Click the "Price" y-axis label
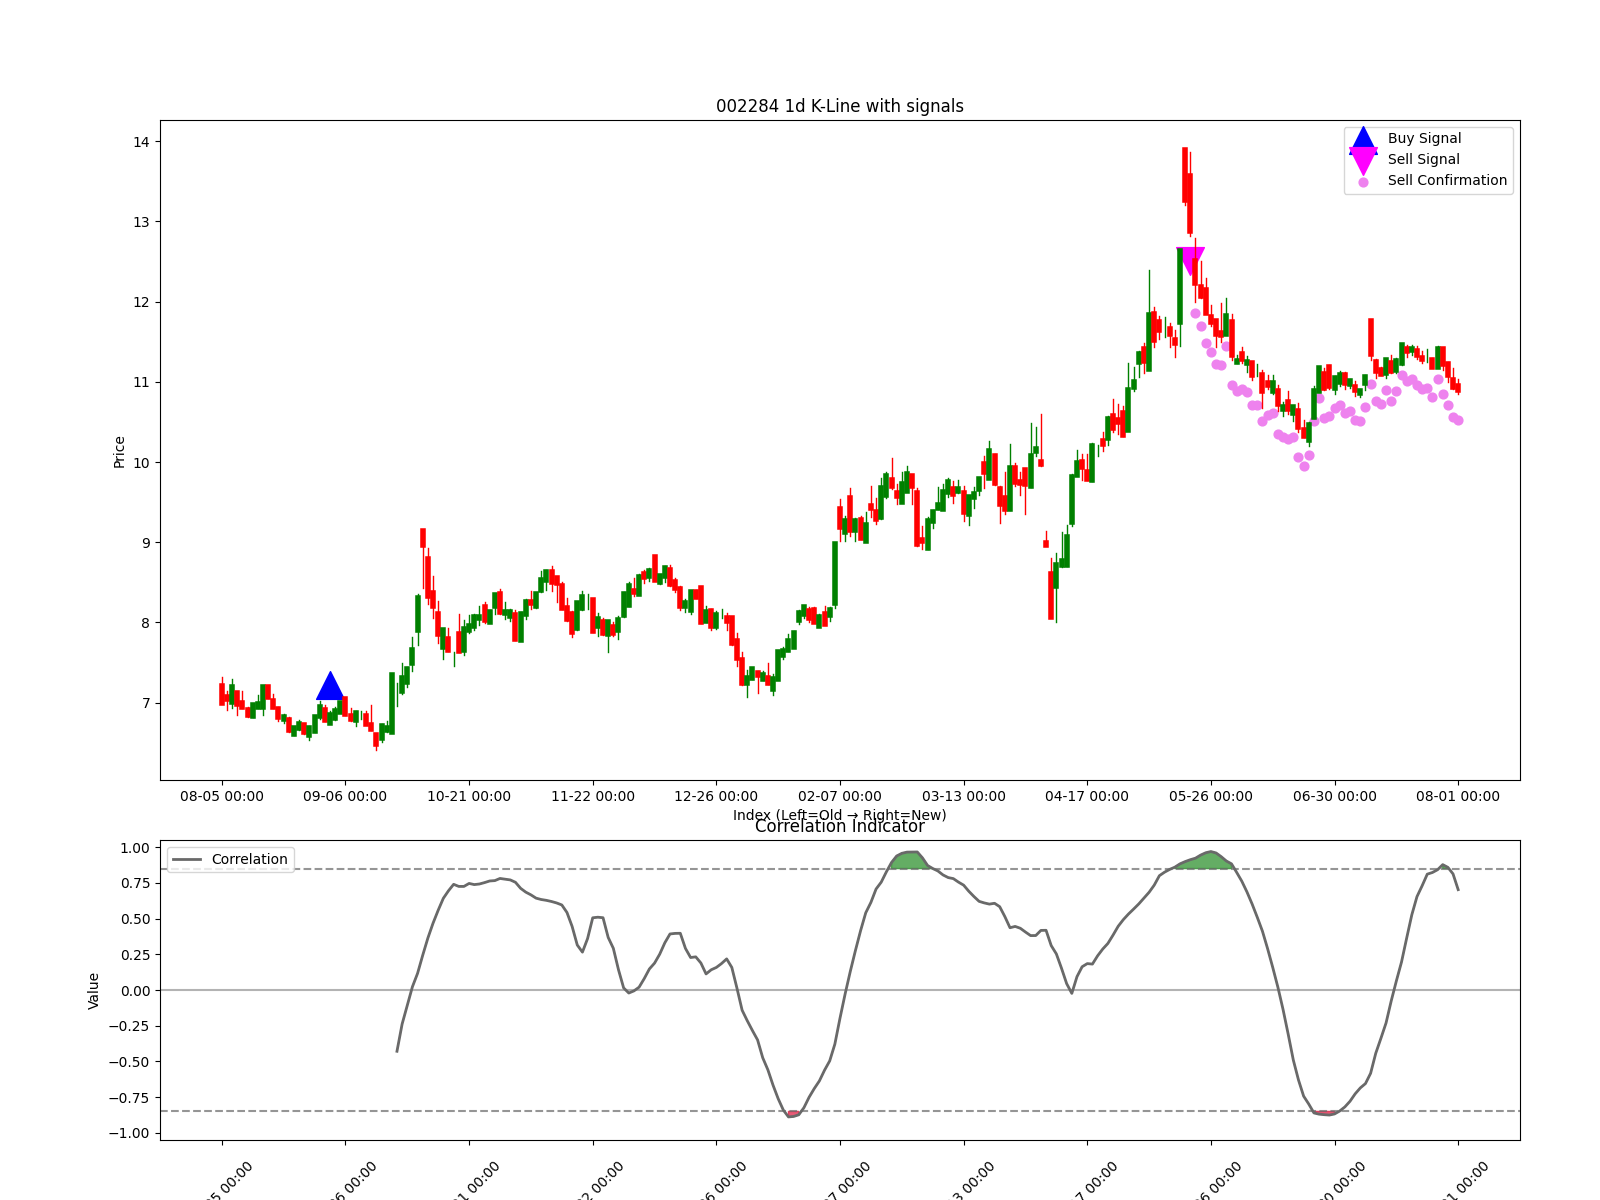 pyautogui.click(x=119, y=451)
